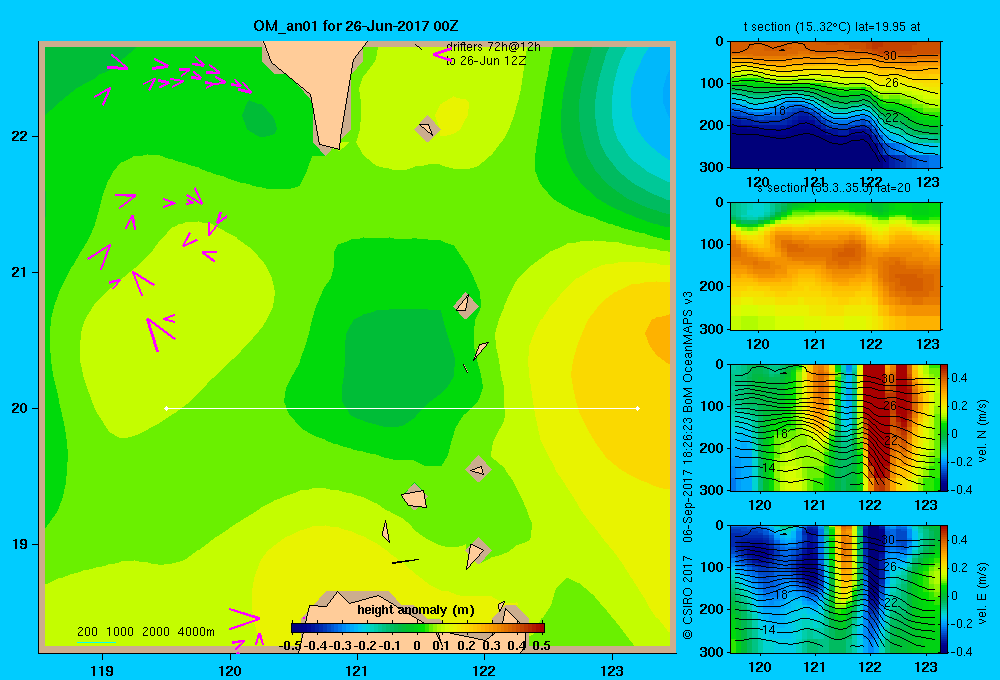The width and height of the screenshot is (1000, 680).
Task: Click the vel. N color scale bar
Action: click(944, 427)
